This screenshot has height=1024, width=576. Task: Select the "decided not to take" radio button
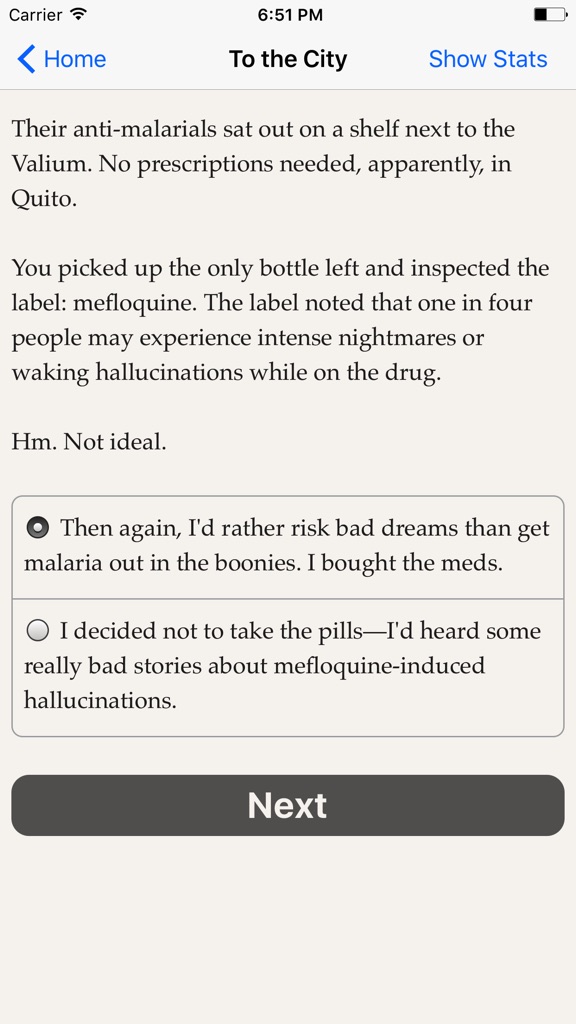38,631
